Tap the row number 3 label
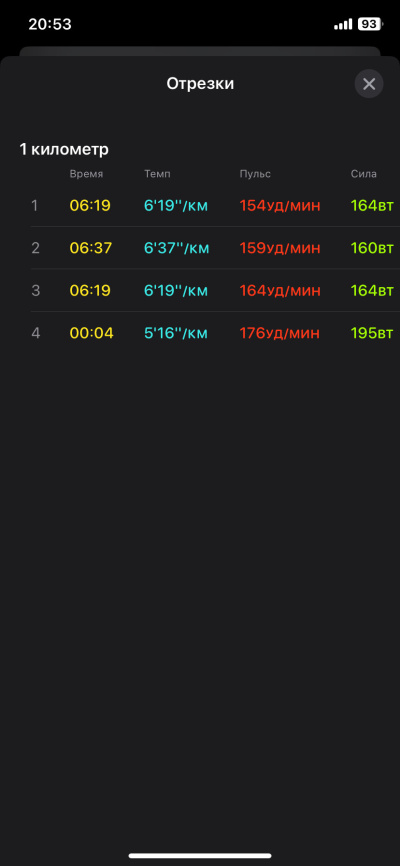This screenshot has height=866, width=400. [x=35, y=291]
